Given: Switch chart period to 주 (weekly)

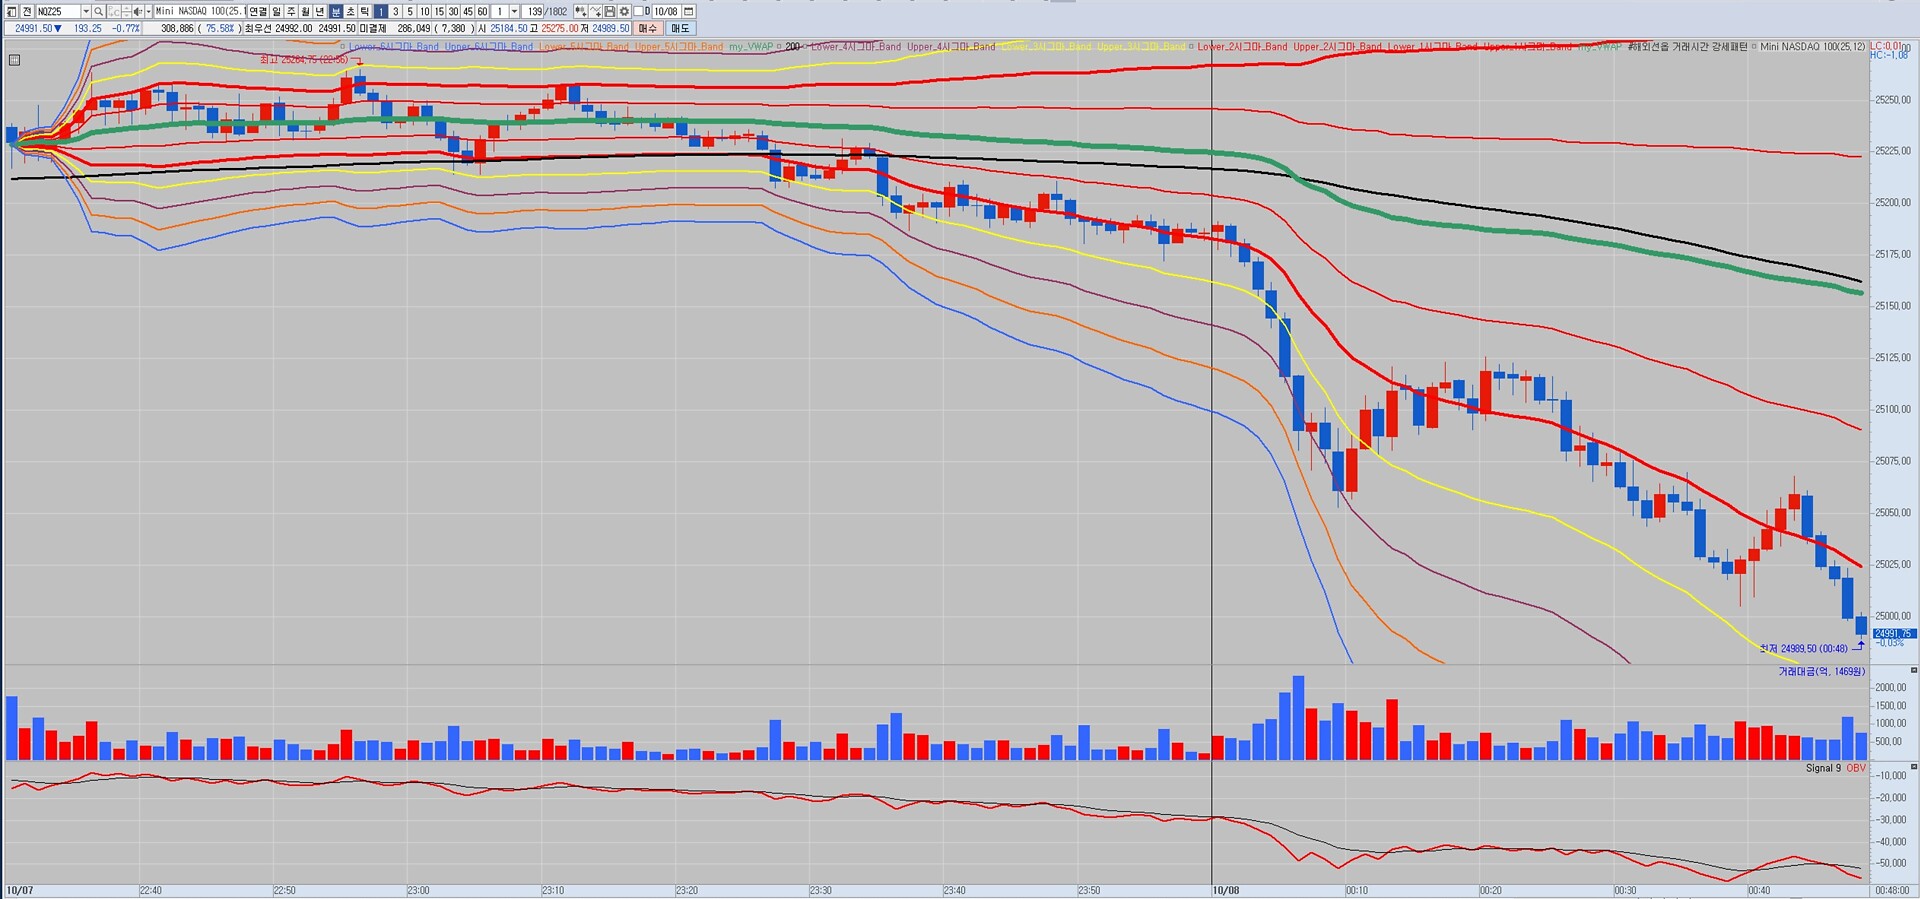Looking at the screenshot, I should coord(292,11).
